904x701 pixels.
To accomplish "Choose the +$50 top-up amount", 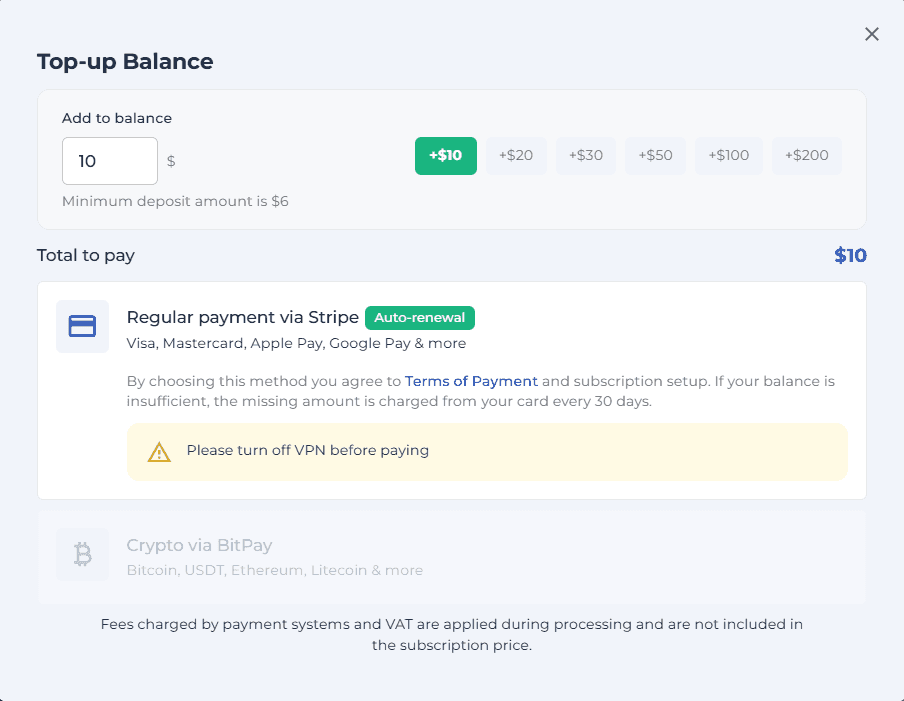I will pos(656,156).
